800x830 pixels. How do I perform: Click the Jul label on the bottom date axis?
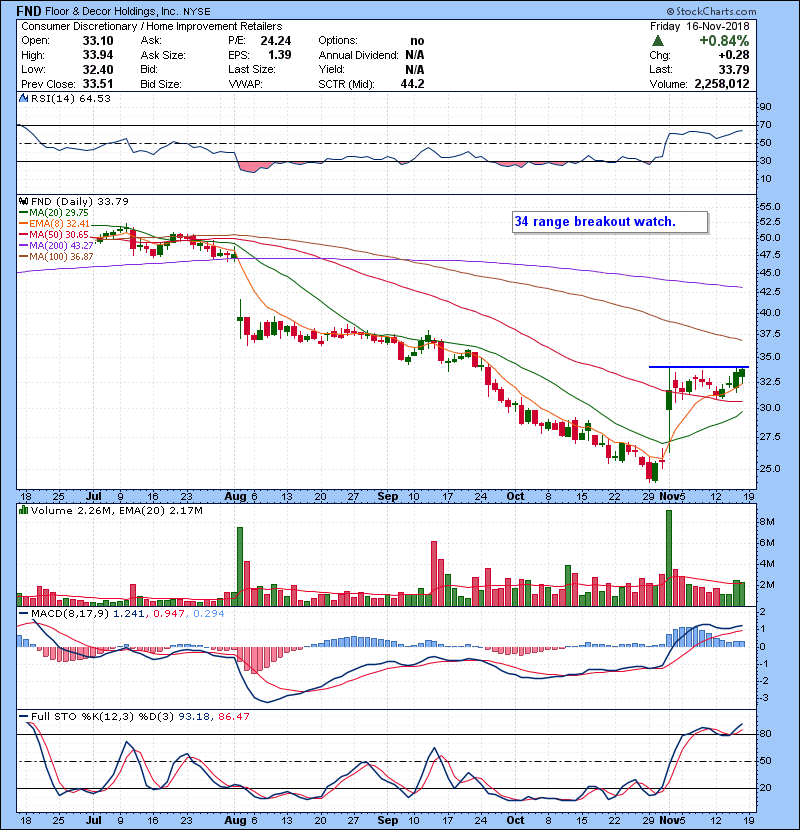[94, 820]
